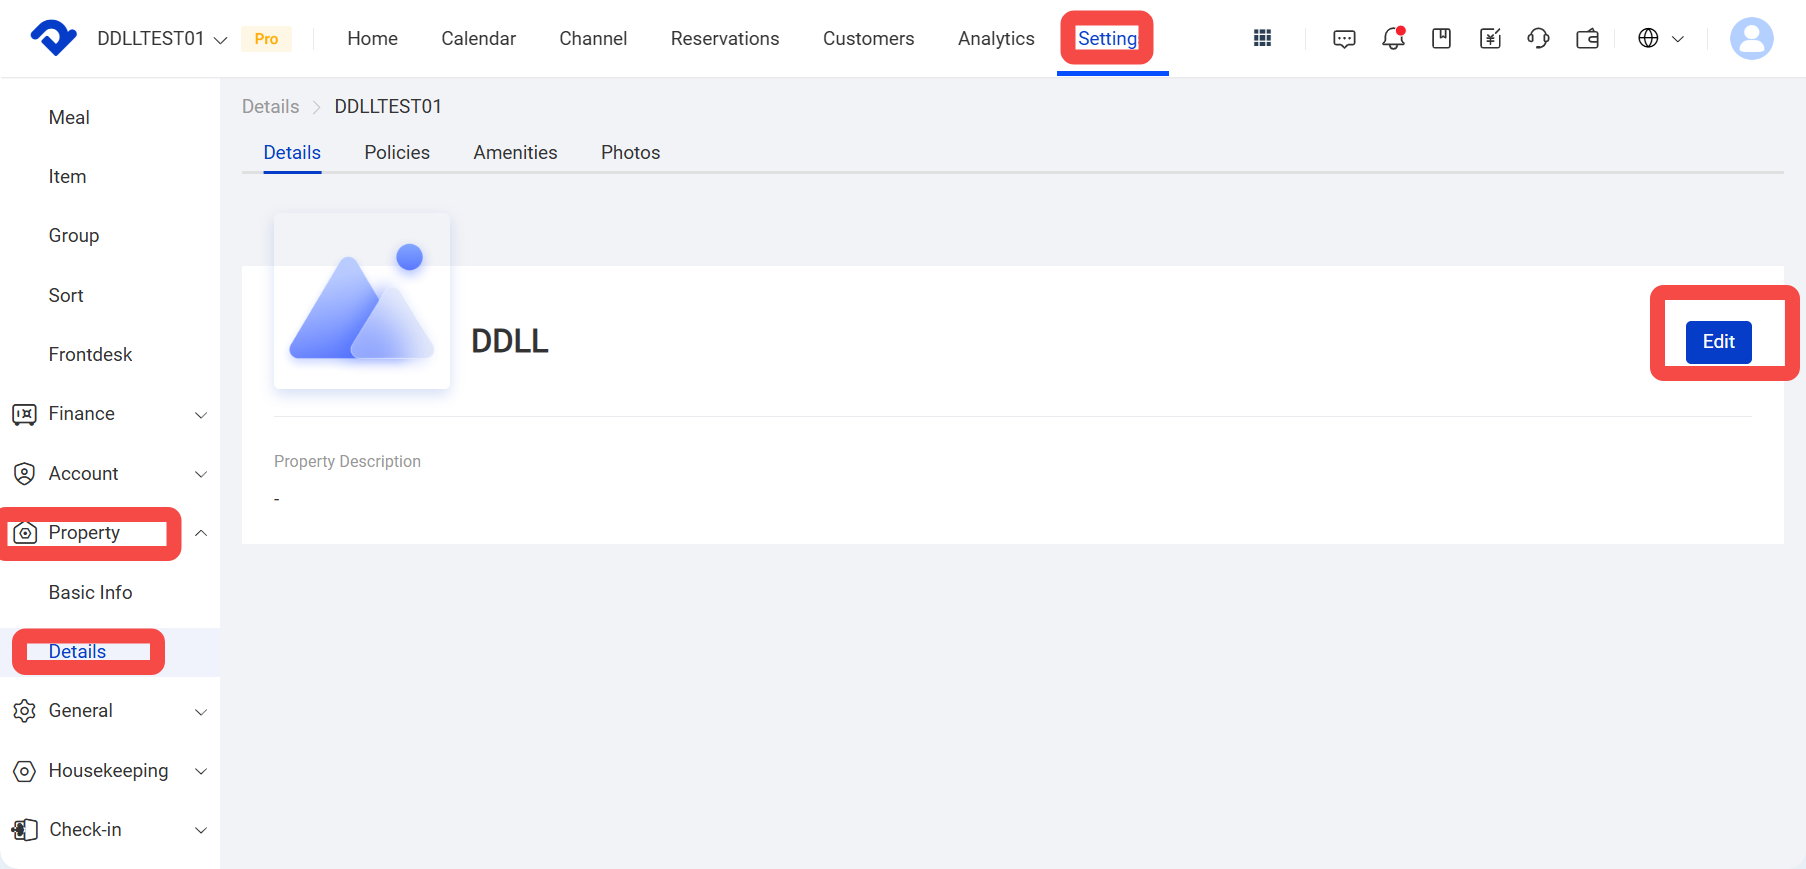The image size is (1806, 869).
Task: Expand the Finance chevron
Action: (x=201, y=415)
